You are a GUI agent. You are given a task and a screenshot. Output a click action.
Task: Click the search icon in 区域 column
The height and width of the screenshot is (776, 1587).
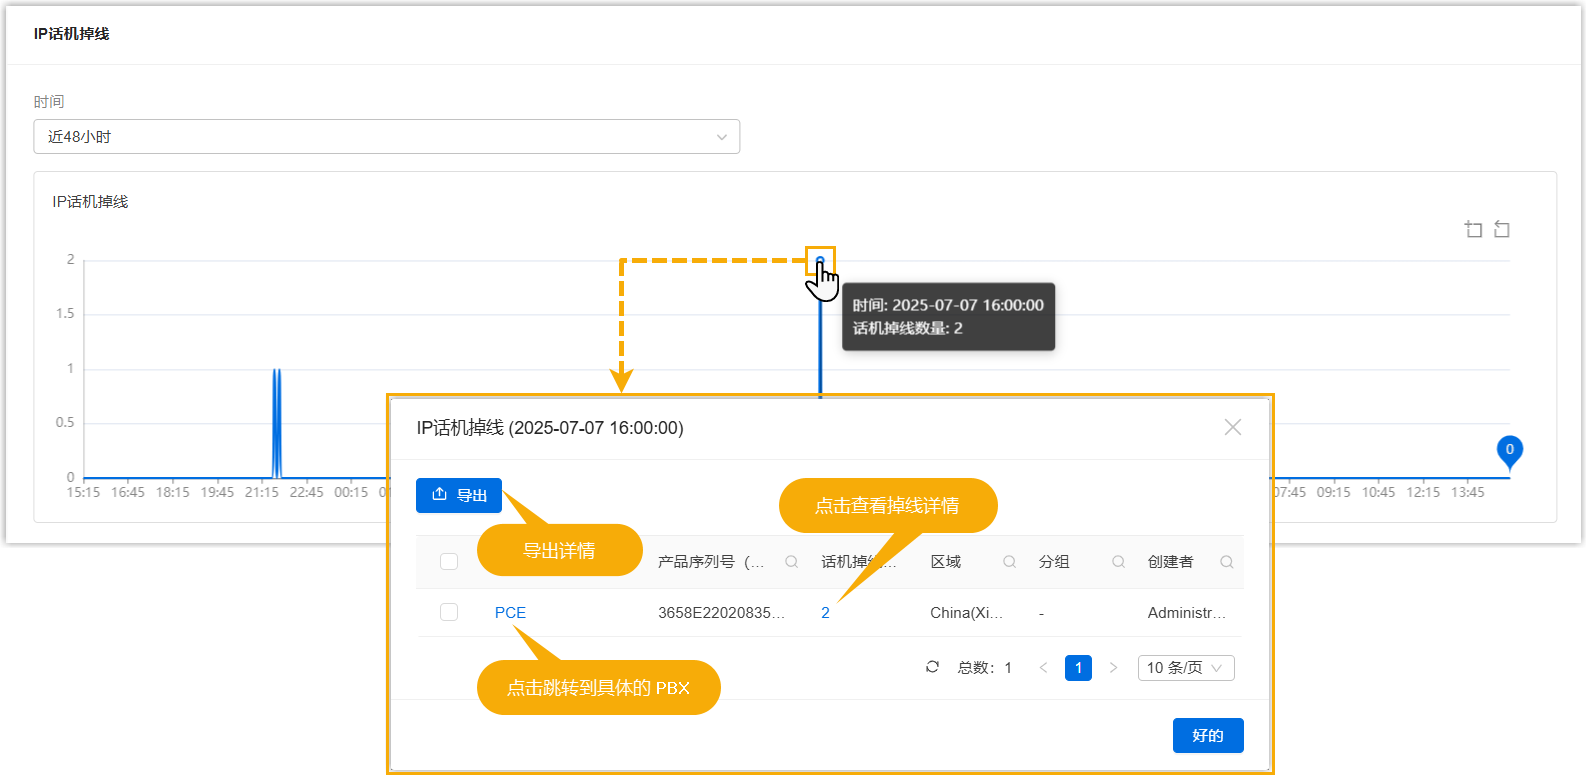1009,562
